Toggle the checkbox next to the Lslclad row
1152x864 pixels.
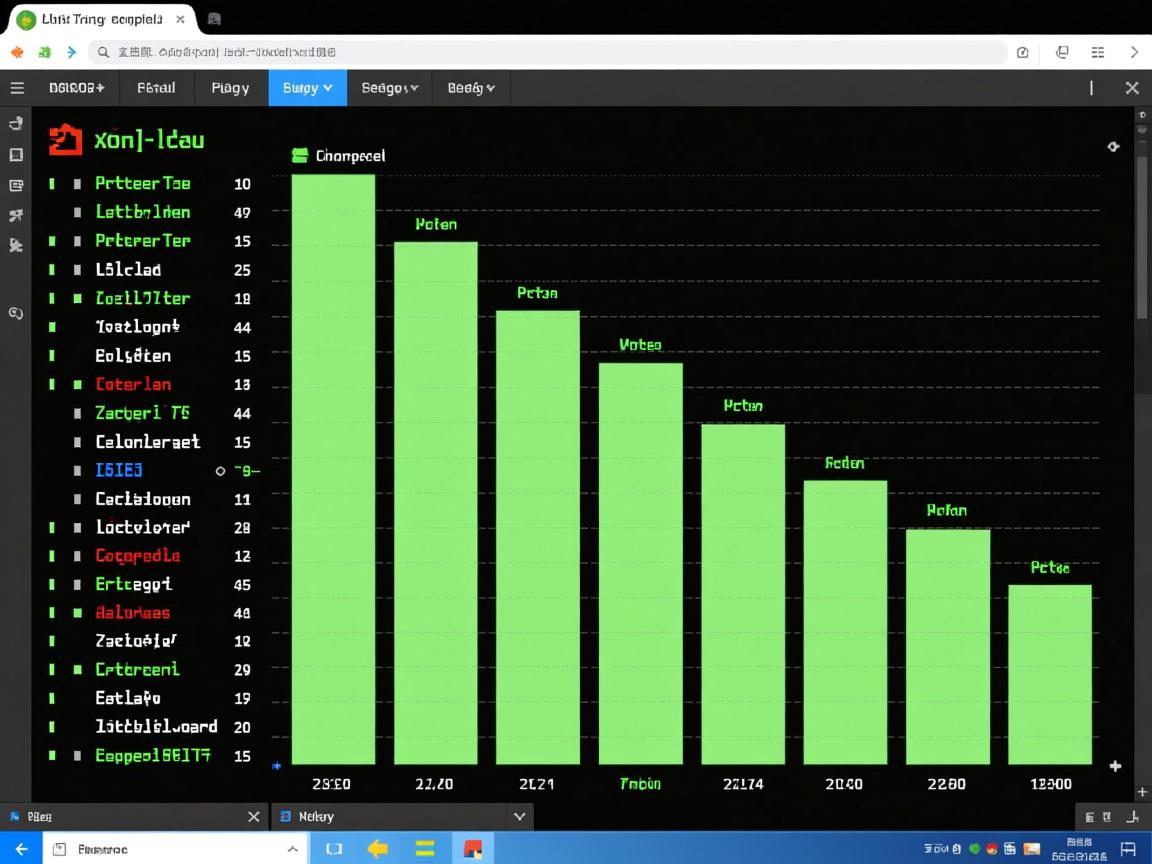(x=77, y=270)
